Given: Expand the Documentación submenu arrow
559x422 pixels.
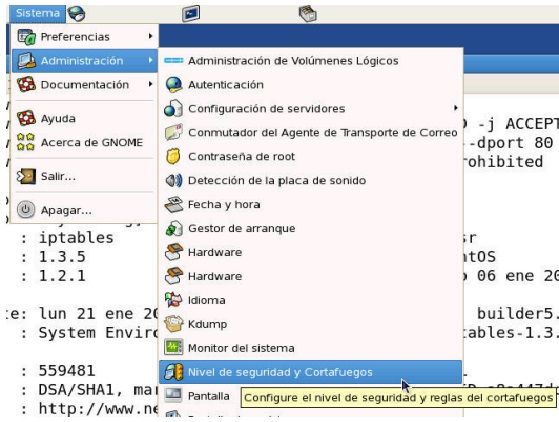Looking at the screenshot, I should pos(150,84).
